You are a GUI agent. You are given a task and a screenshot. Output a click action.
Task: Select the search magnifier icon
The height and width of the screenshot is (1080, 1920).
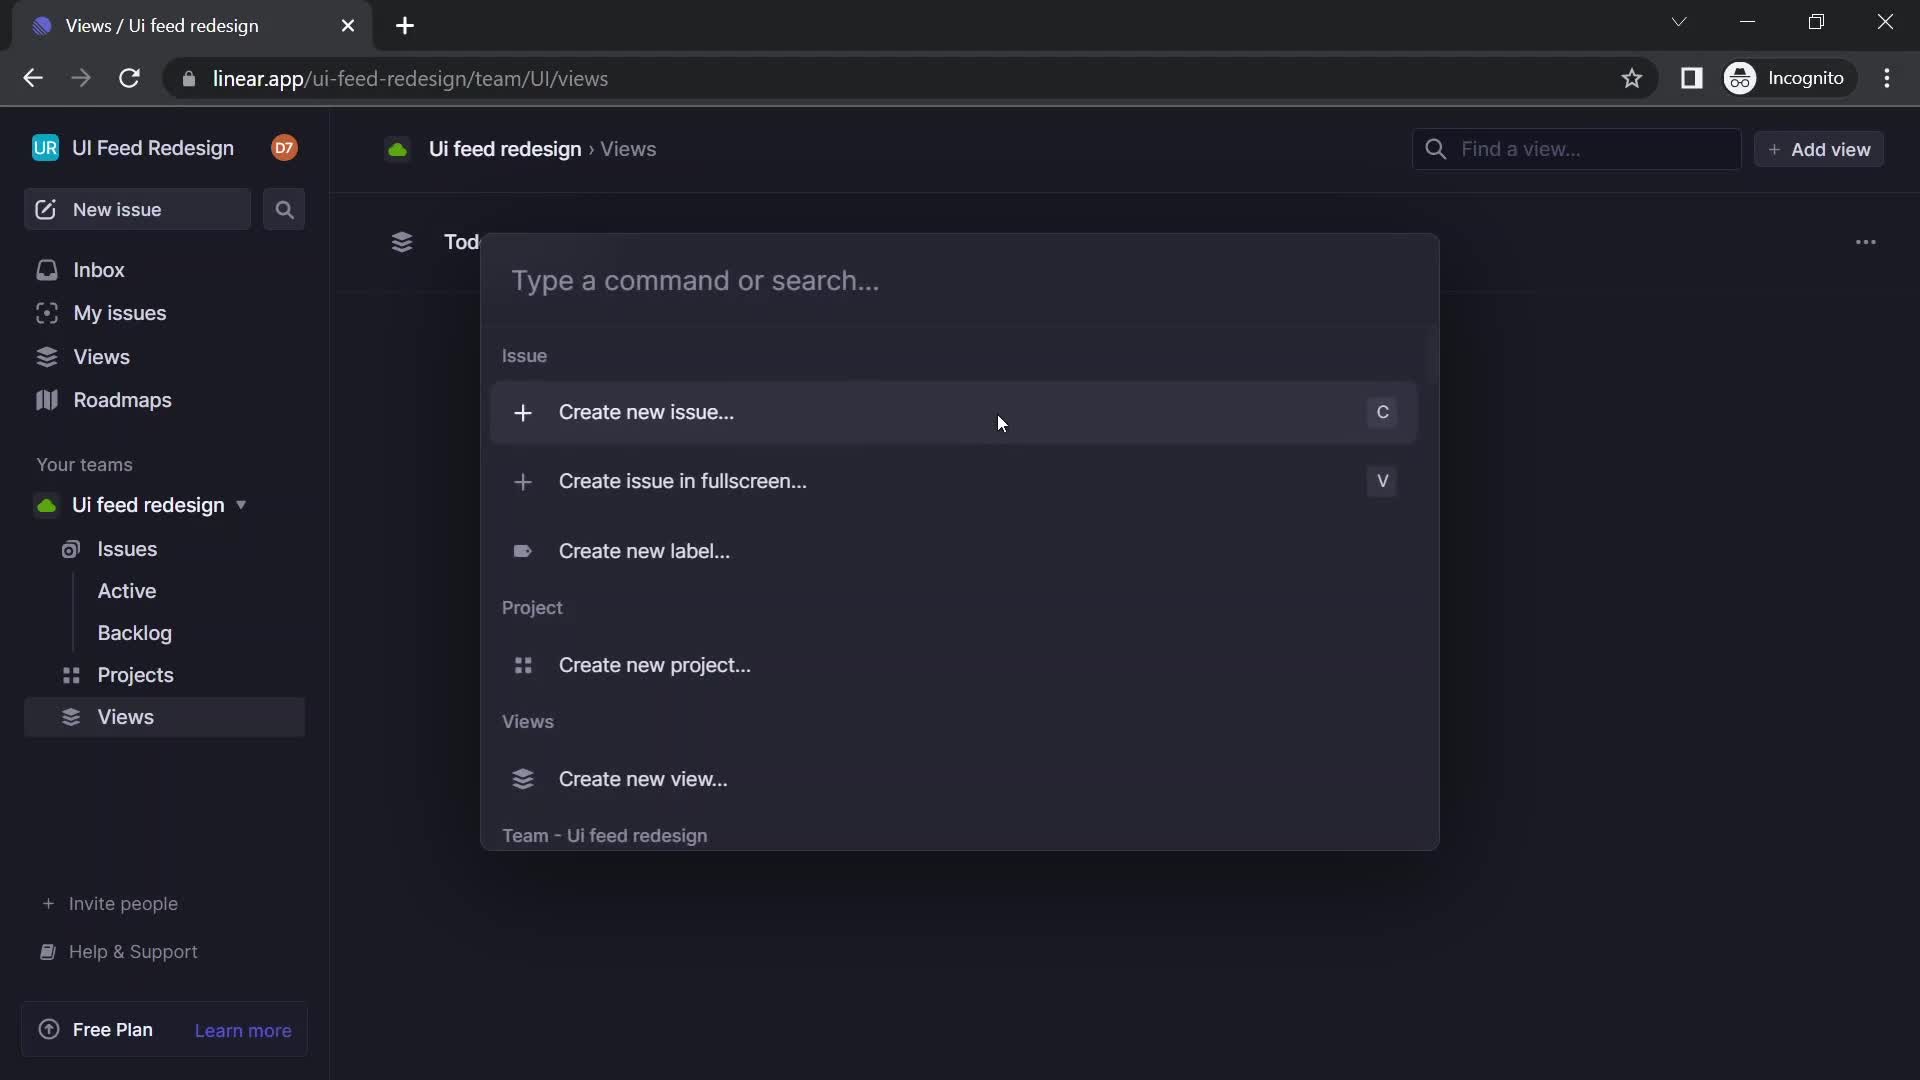pos(285,208)
